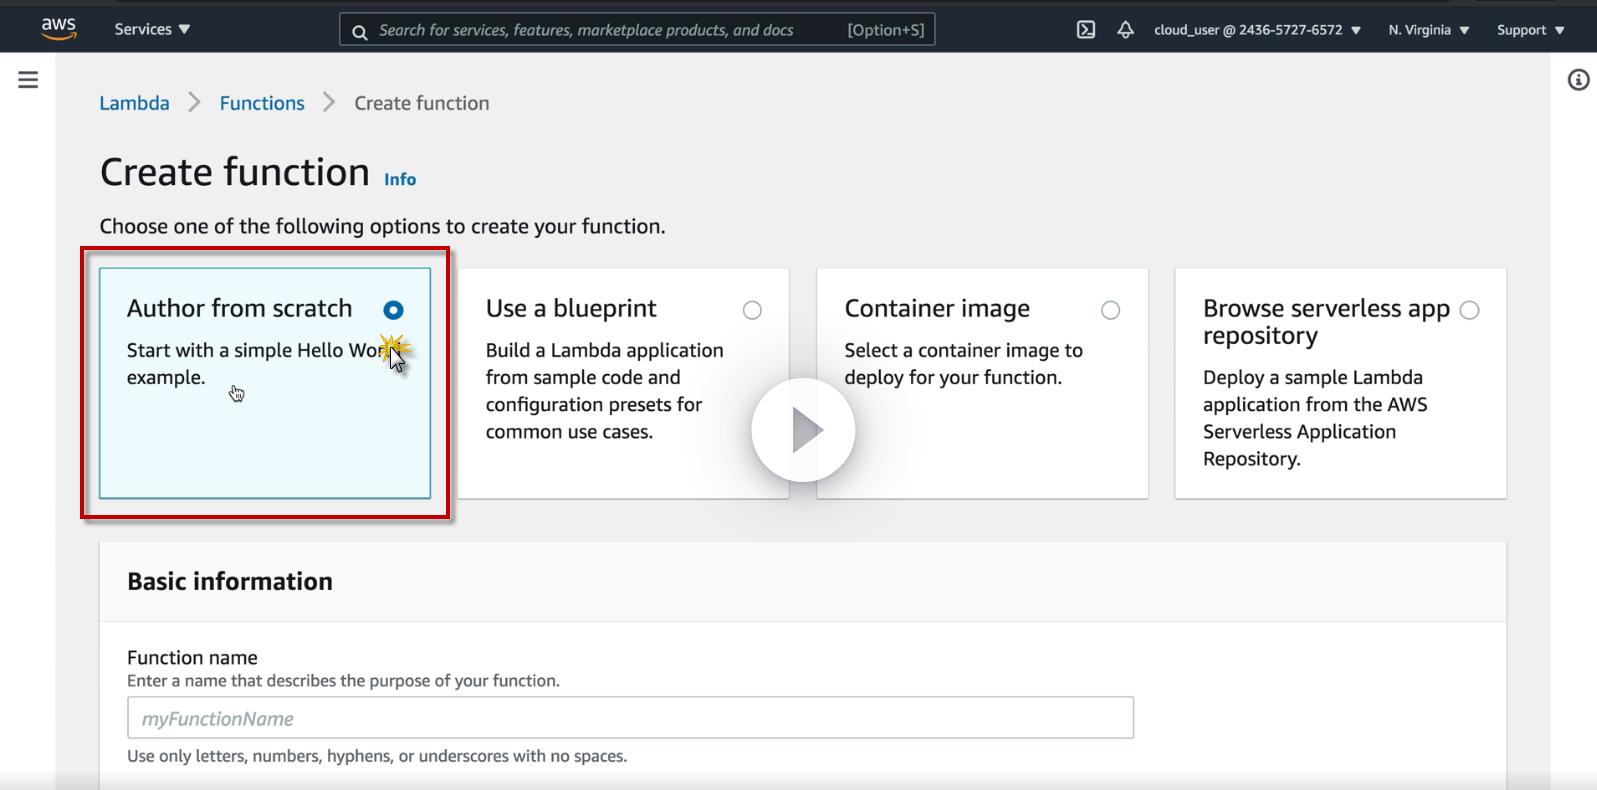Select the Use a blueprint radio button

(x=752, y=310)
